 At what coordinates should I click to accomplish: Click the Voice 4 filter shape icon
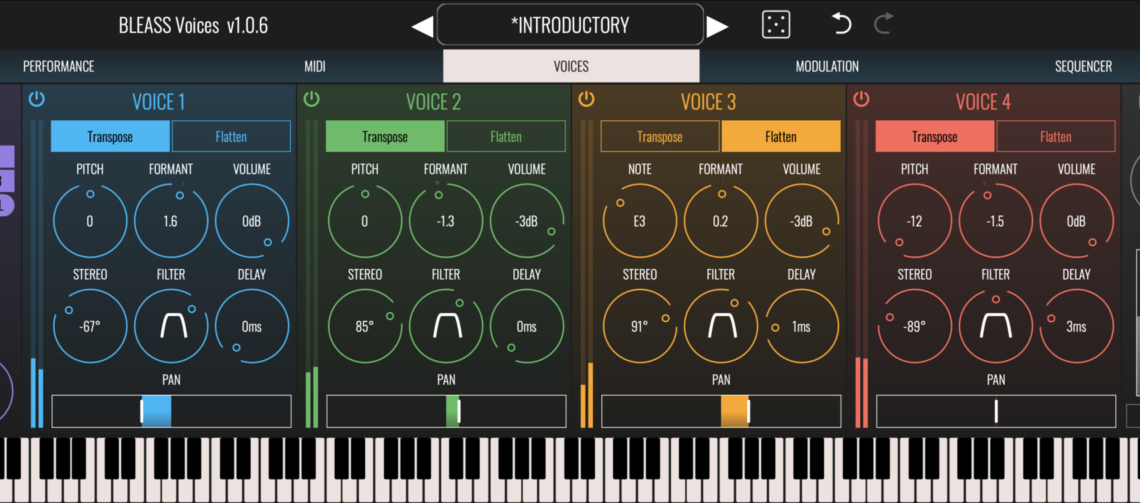(x=996, y=326)
